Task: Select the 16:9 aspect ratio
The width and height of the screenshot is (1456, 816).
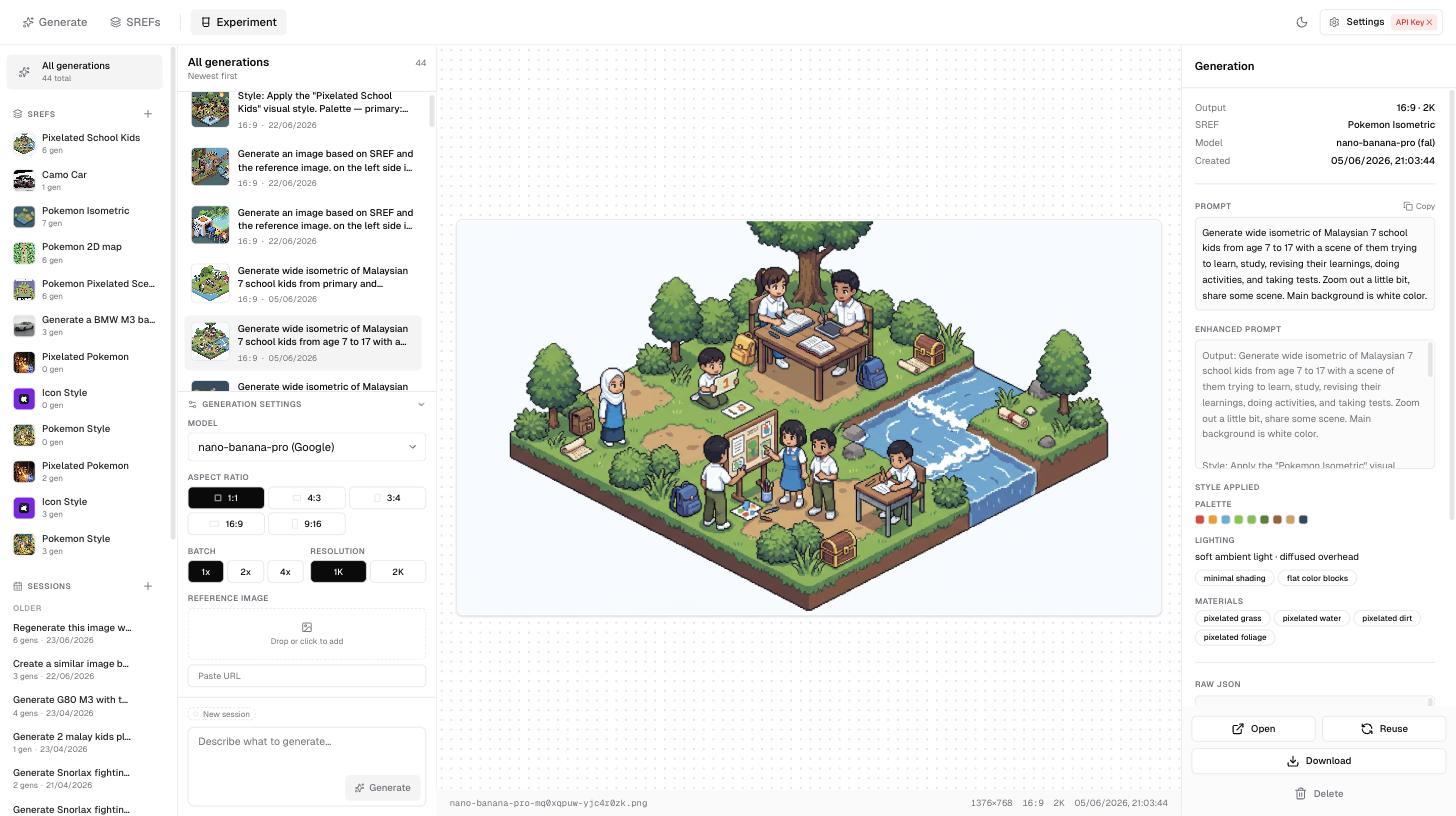Action: [226, 523]
